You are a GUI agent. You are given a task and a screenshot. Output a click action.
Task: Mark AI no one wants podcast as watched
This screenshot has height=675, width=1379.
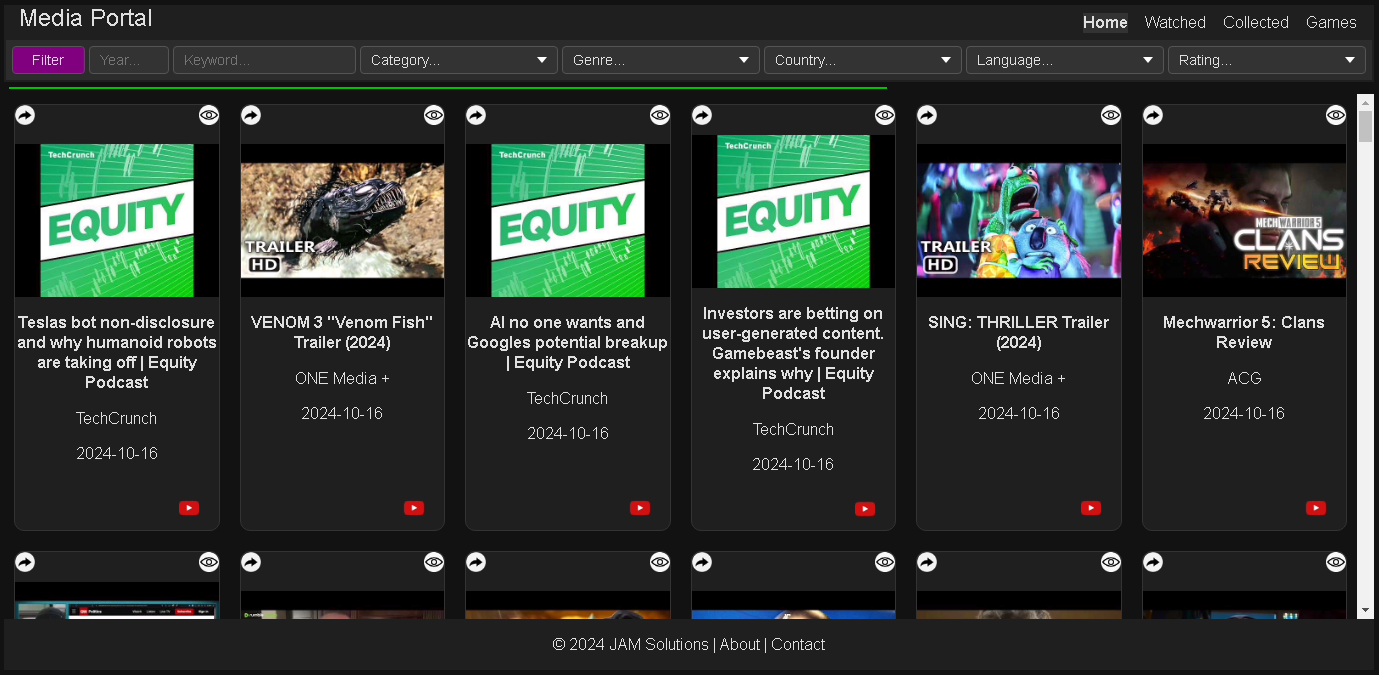[660, 116]
